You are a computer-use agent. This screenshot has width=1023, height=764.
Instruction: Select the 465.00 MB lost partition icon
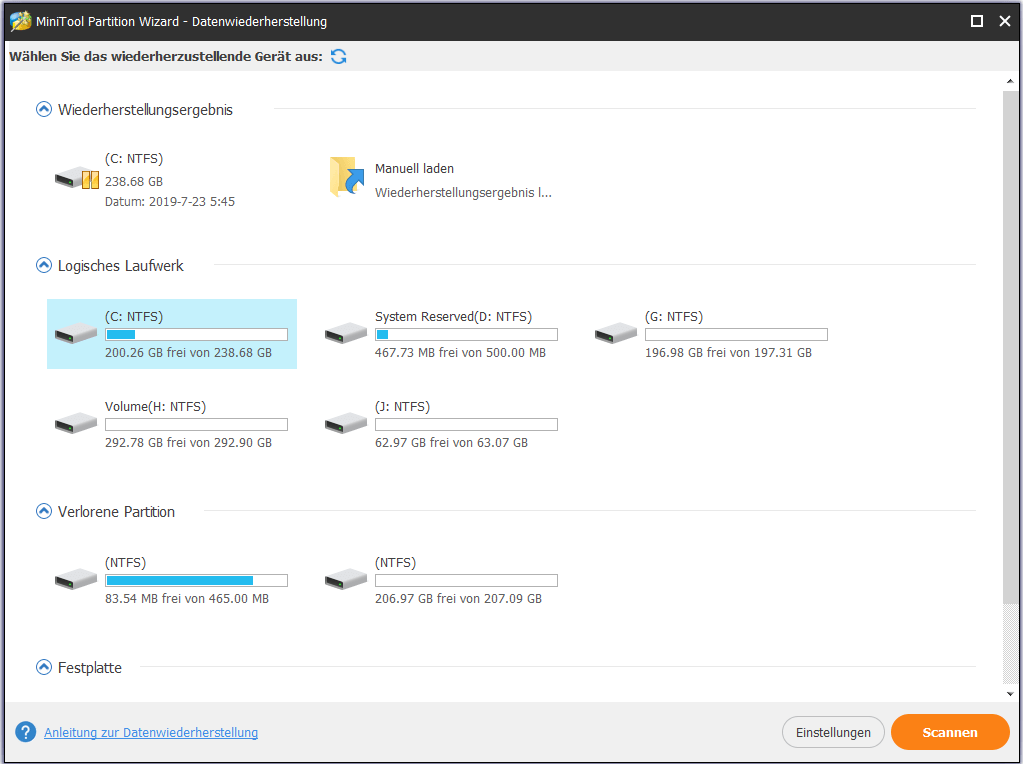coord(76,579)
